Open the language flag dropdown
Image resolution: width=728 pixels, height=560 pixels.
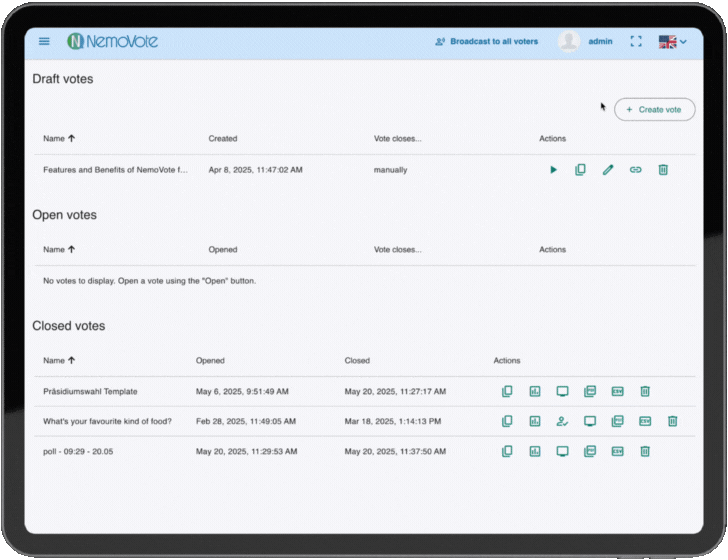click(x=673, y=41)
